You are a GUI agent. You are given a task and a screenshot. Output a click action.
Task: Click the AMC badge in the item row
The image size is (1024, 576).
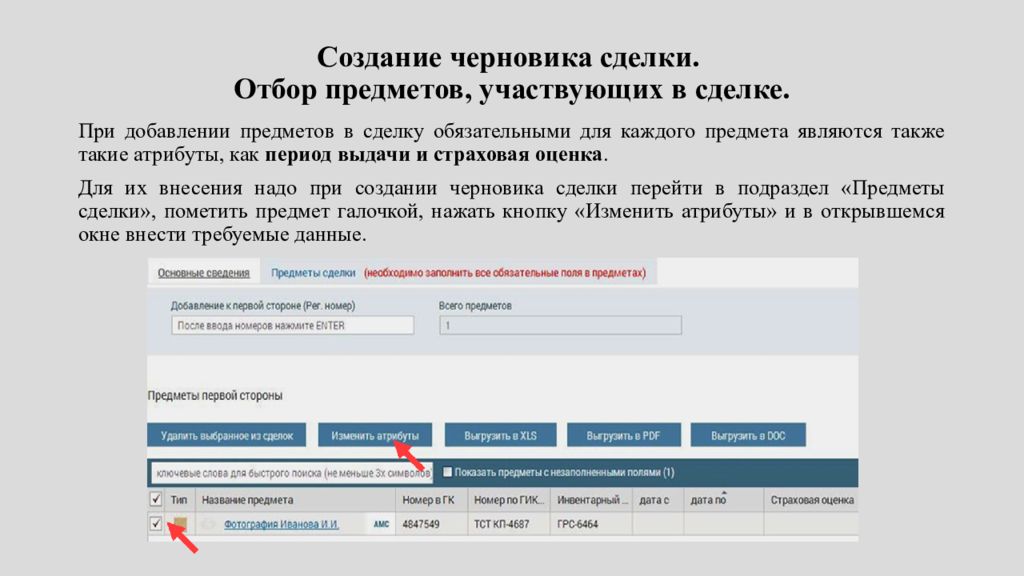tap(381, 523)
